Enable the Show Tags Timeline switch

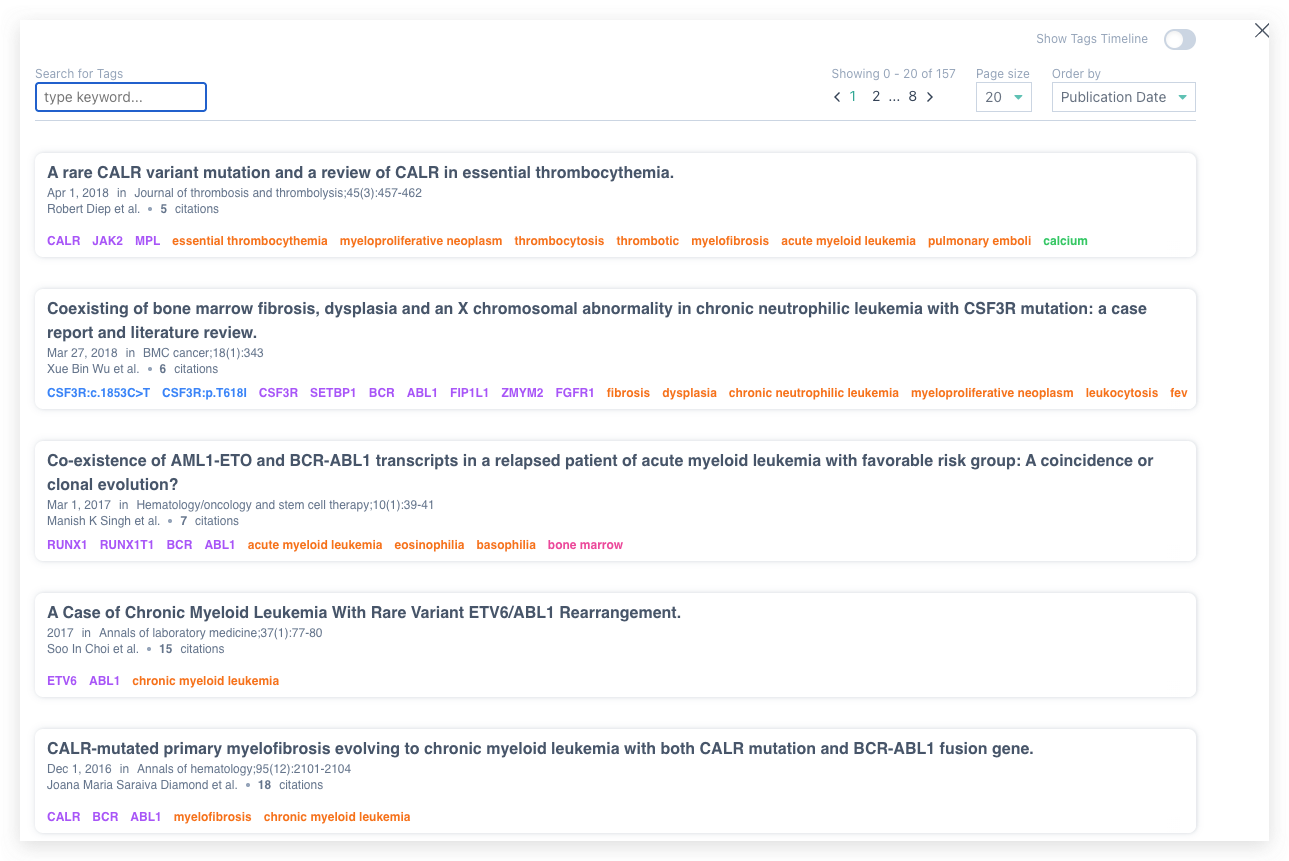pos(1179,39)
